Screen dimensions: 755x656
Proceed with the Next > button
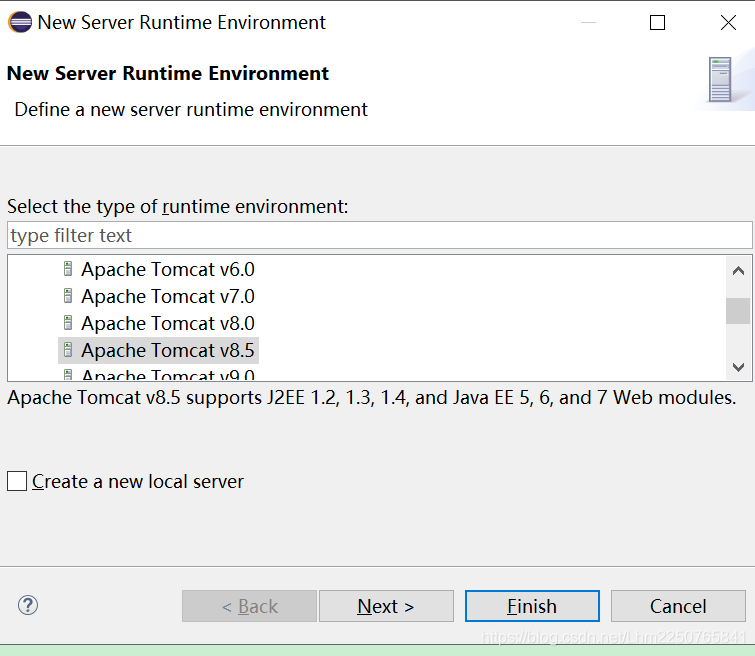point(386,606)
